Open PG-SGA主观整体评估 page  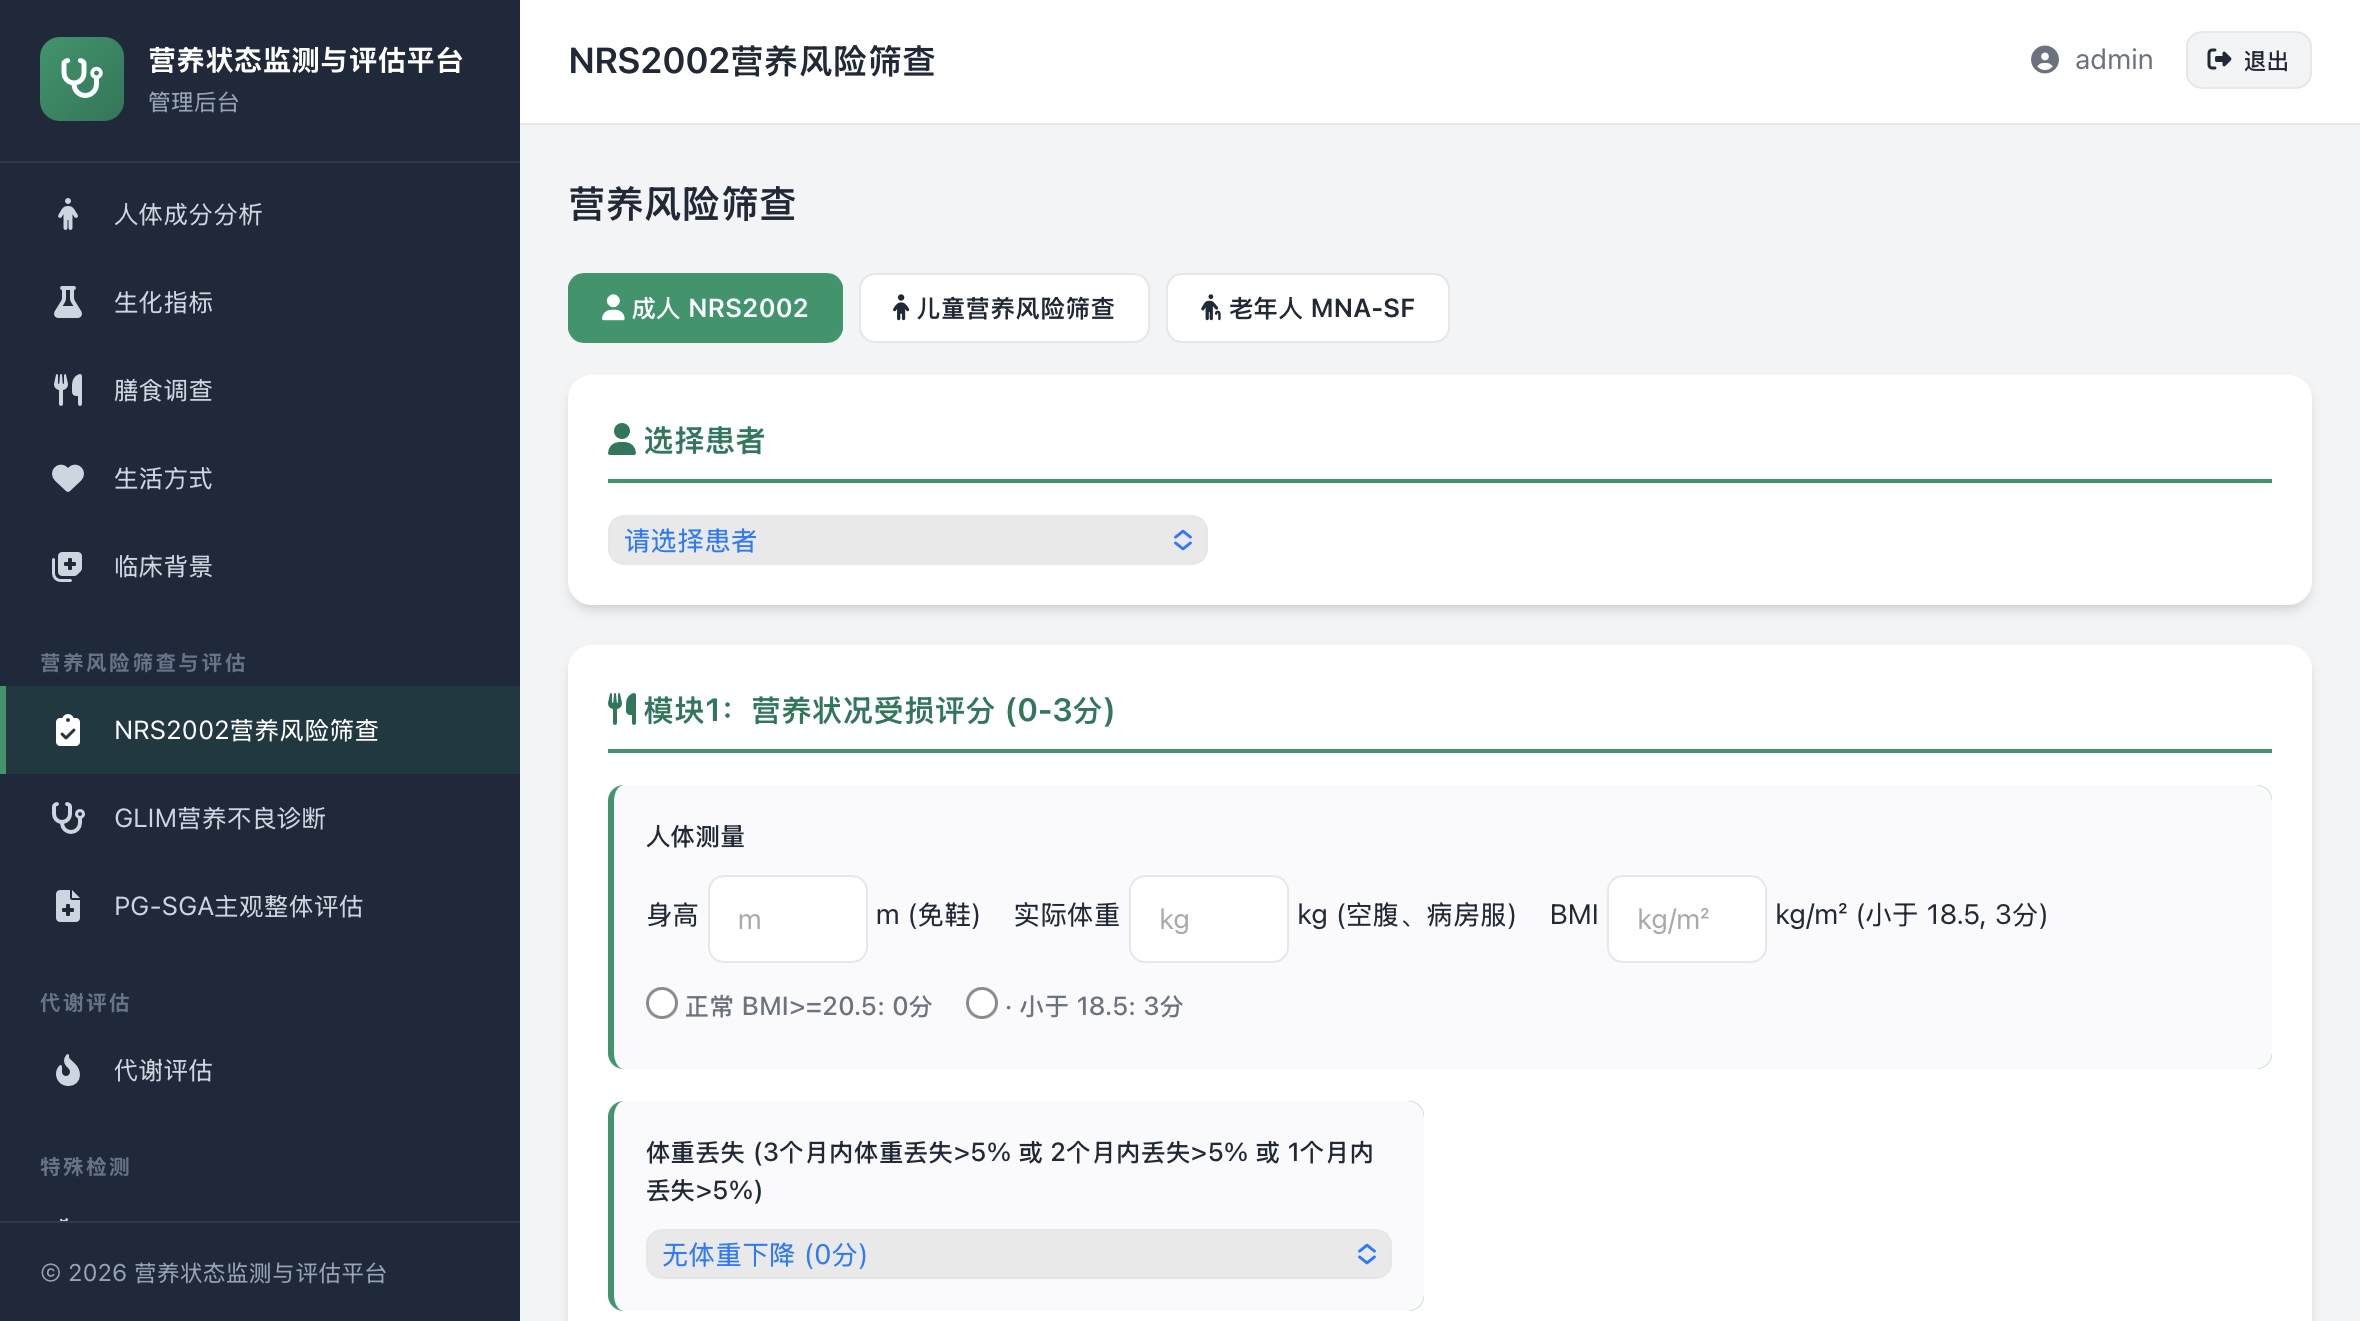[x=260, y=906]
